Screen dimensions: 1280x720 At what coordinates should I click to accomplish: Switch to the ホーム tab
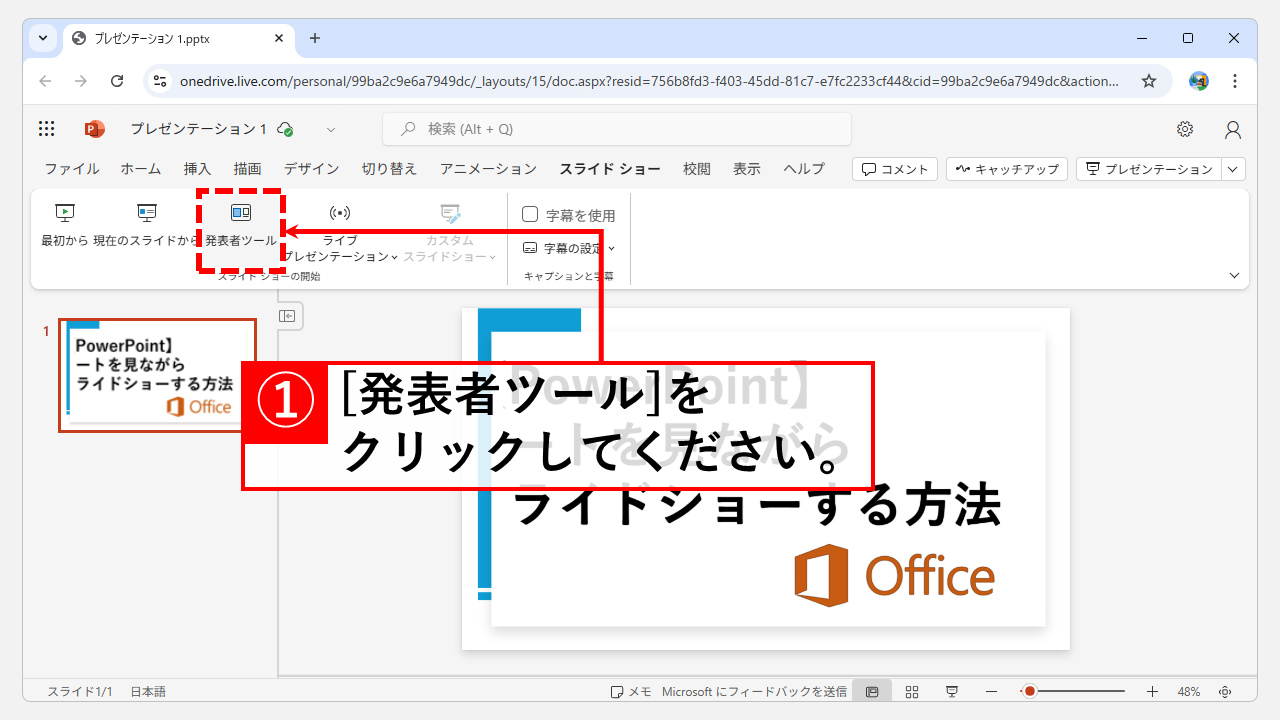click(141, 169)
